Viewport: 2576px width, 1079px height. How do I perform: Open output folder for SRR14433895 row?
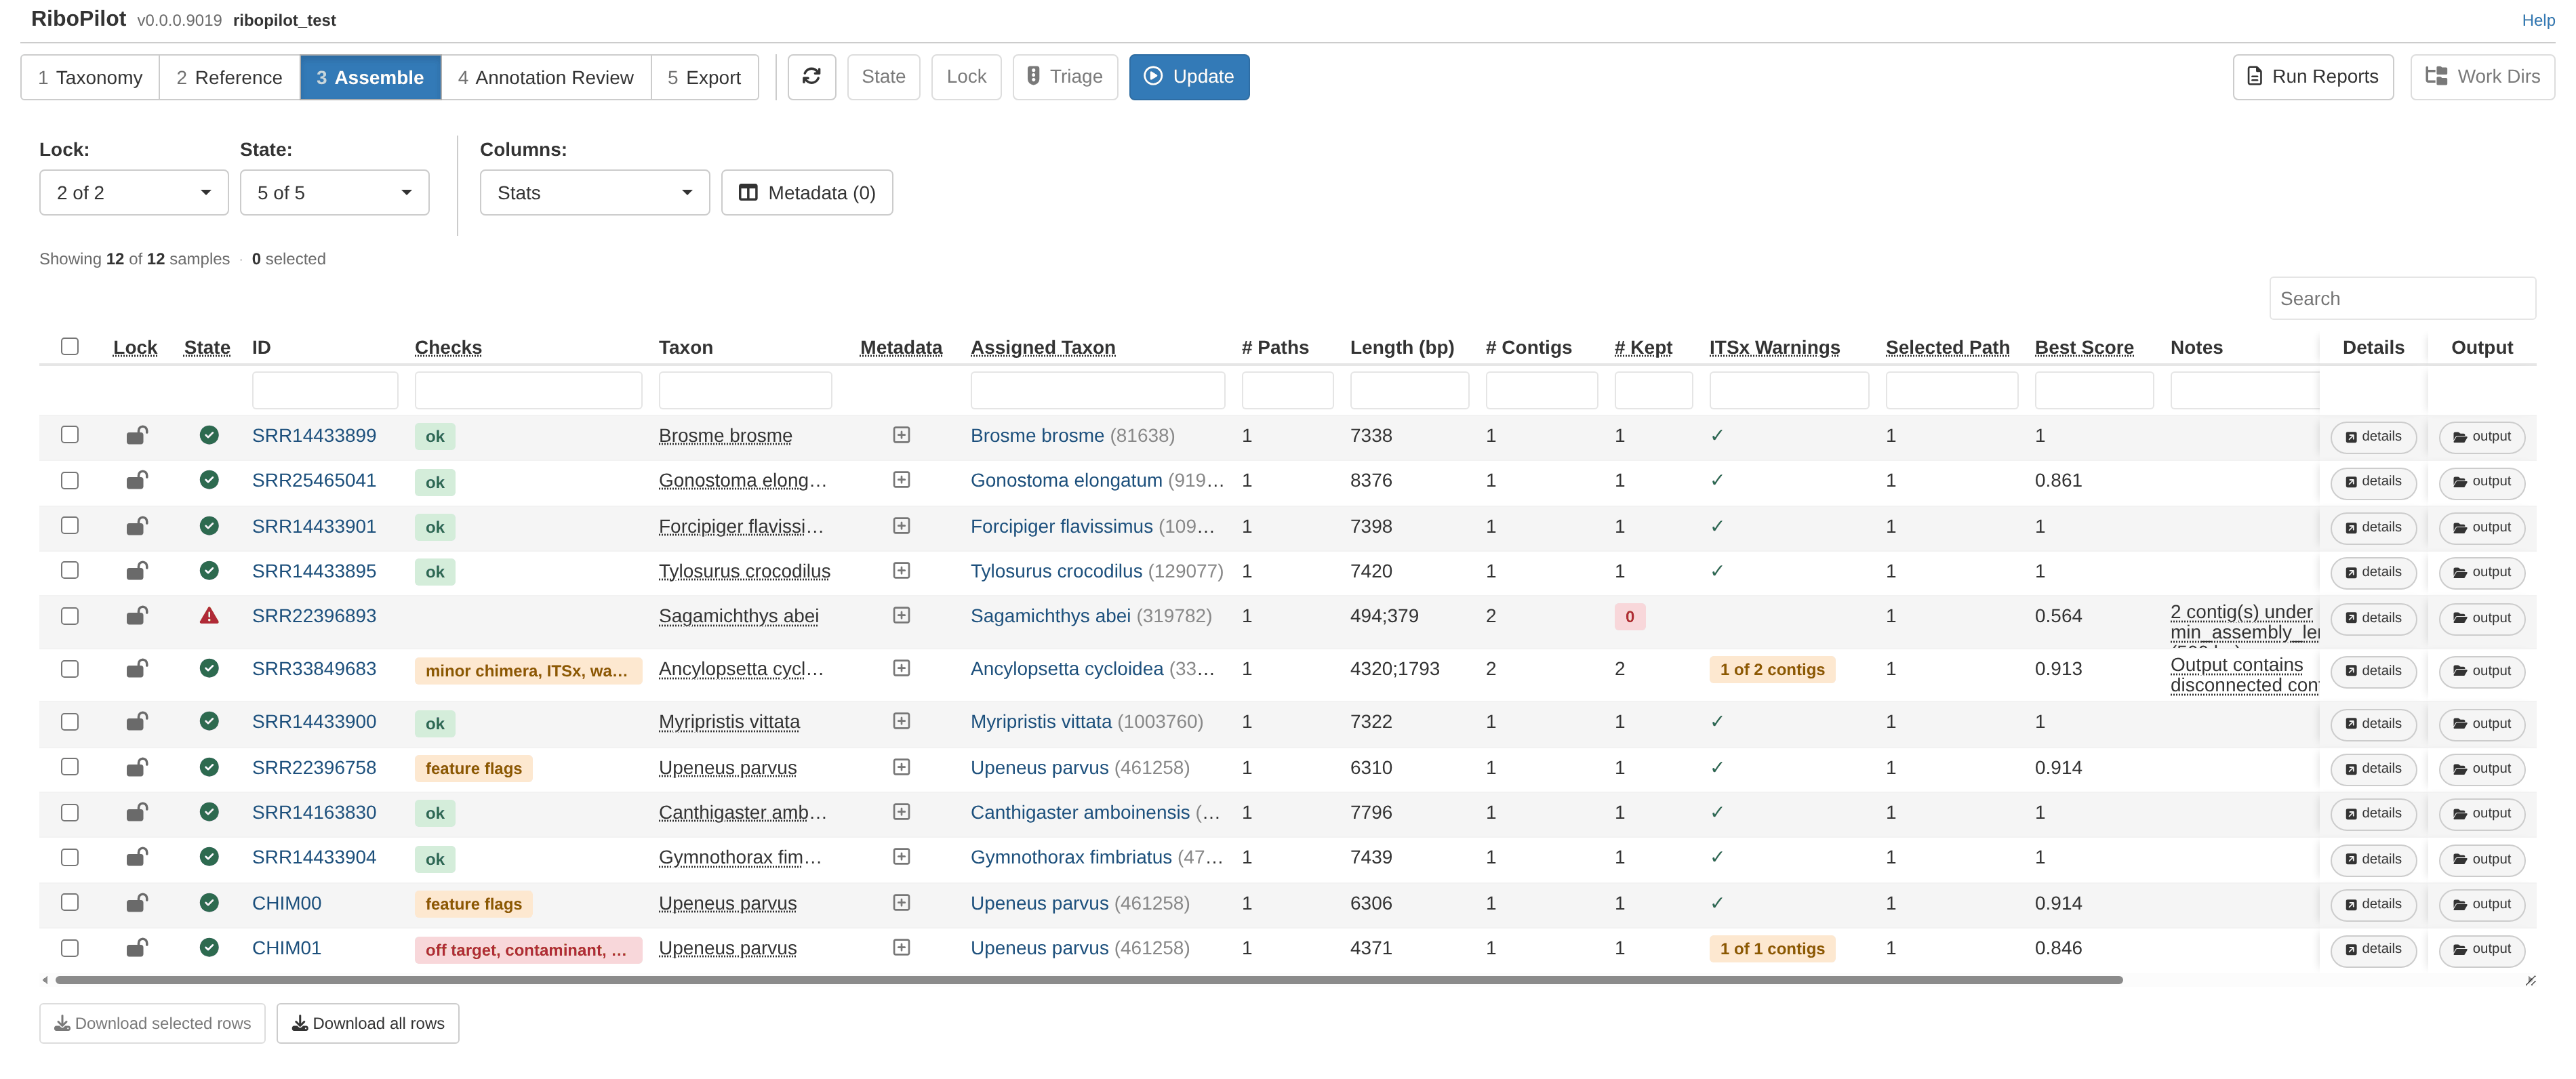coord(2482,572)
